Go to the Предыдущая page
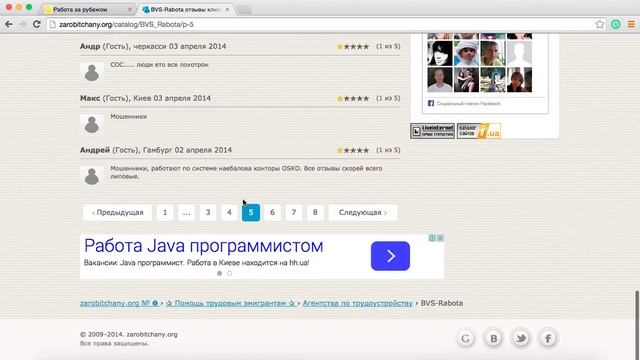This screenshot has height=360, width=640. point(118,212)
